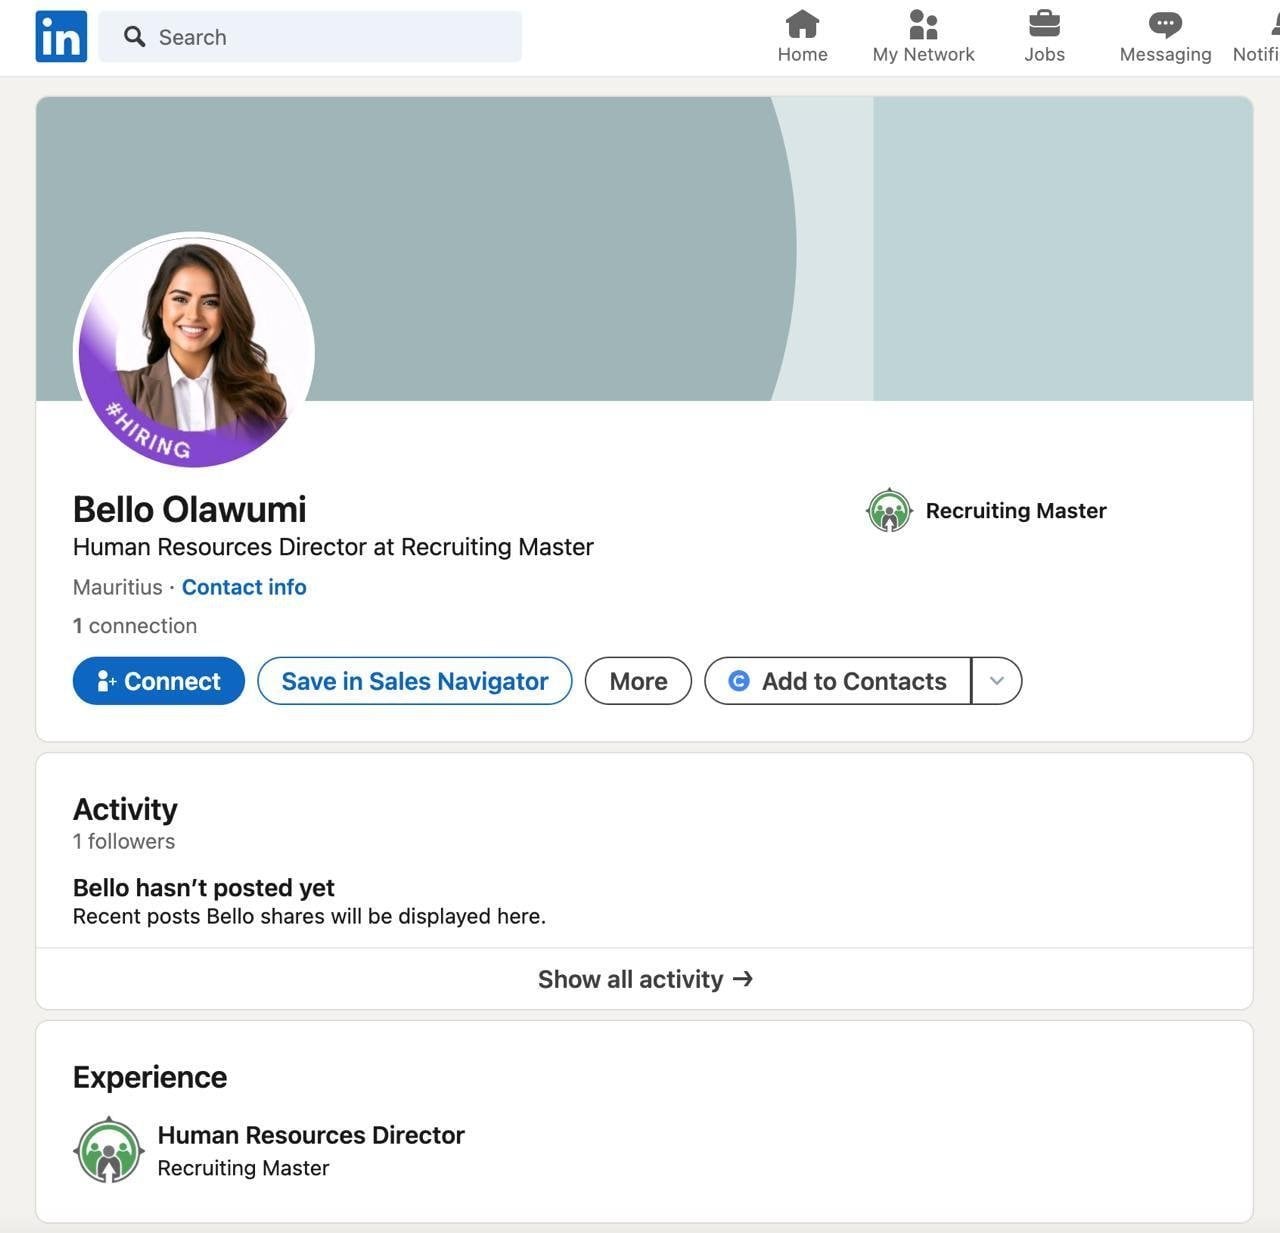Click the Recruiting Master company name link
This screenshot has height=1233, width=1280.
pos(1015,511)
